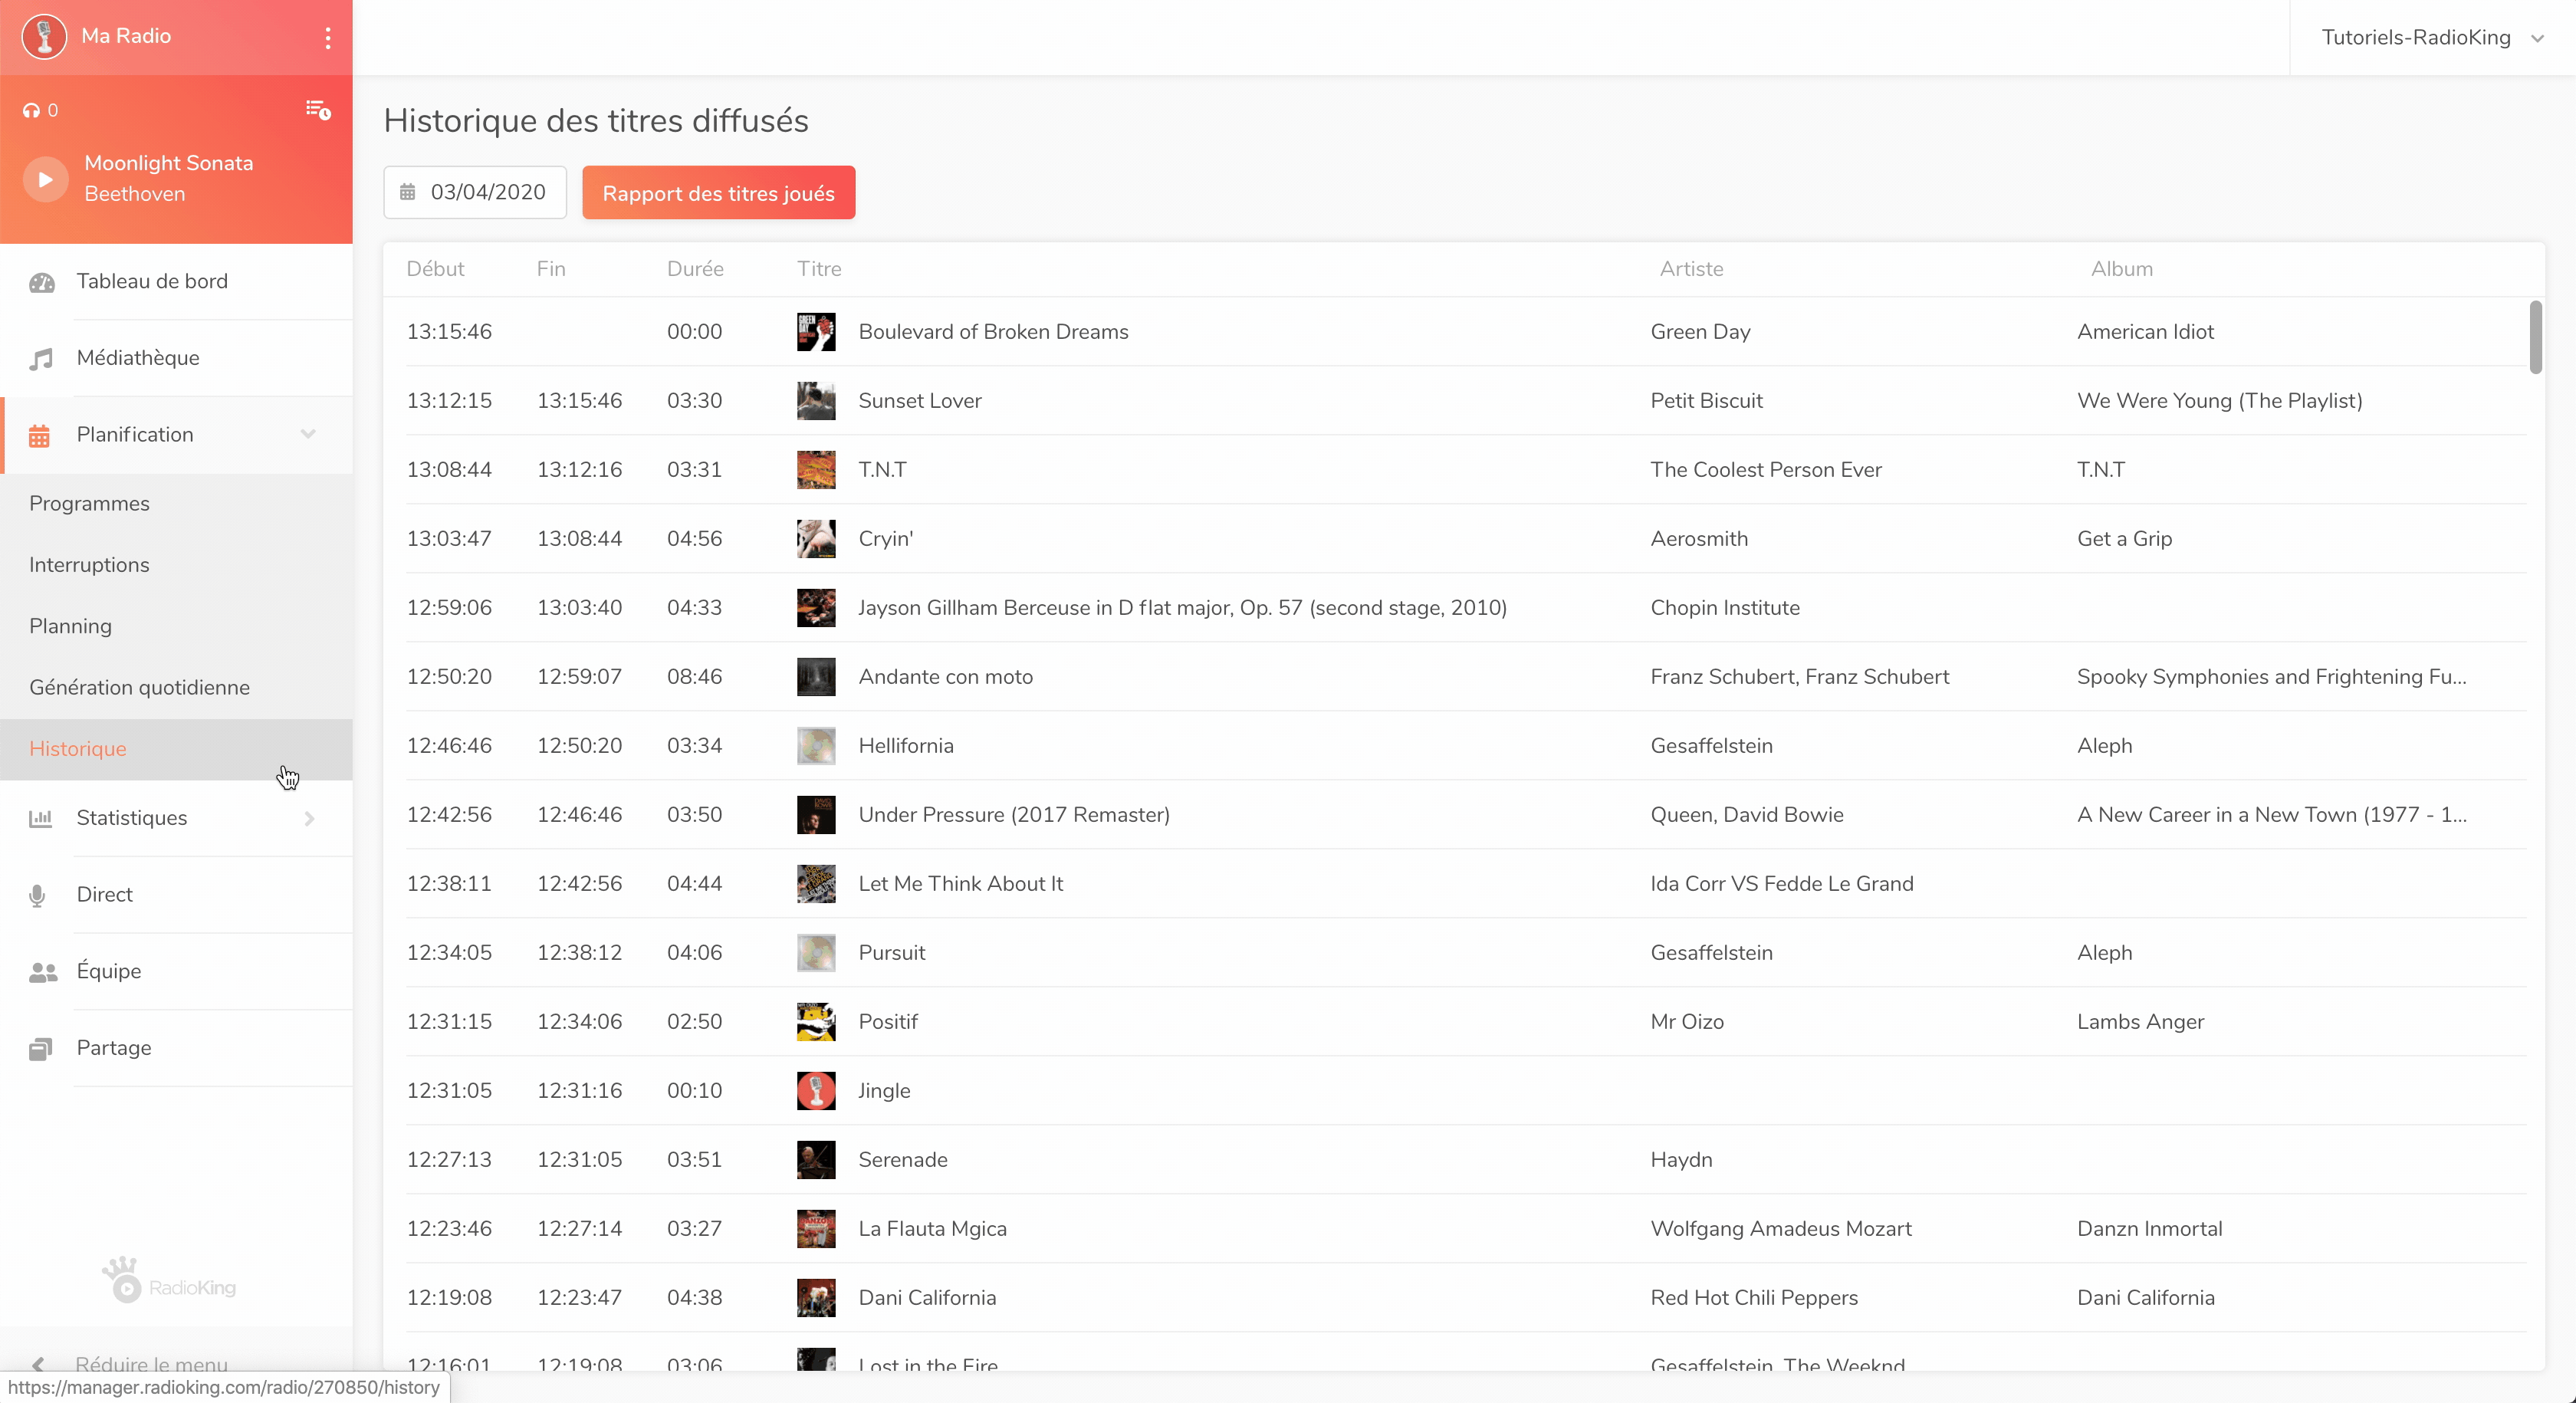Viewport: 2576px width, 1403px height.
Task: Open the 03/04/2020 date picker field
Action: (475, 192)
